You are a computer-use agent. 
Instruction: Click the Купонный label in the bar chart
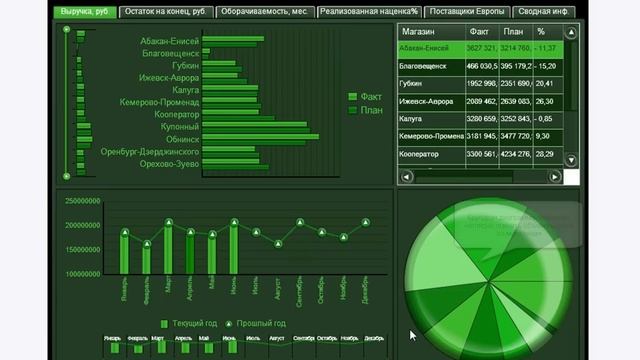180,127
